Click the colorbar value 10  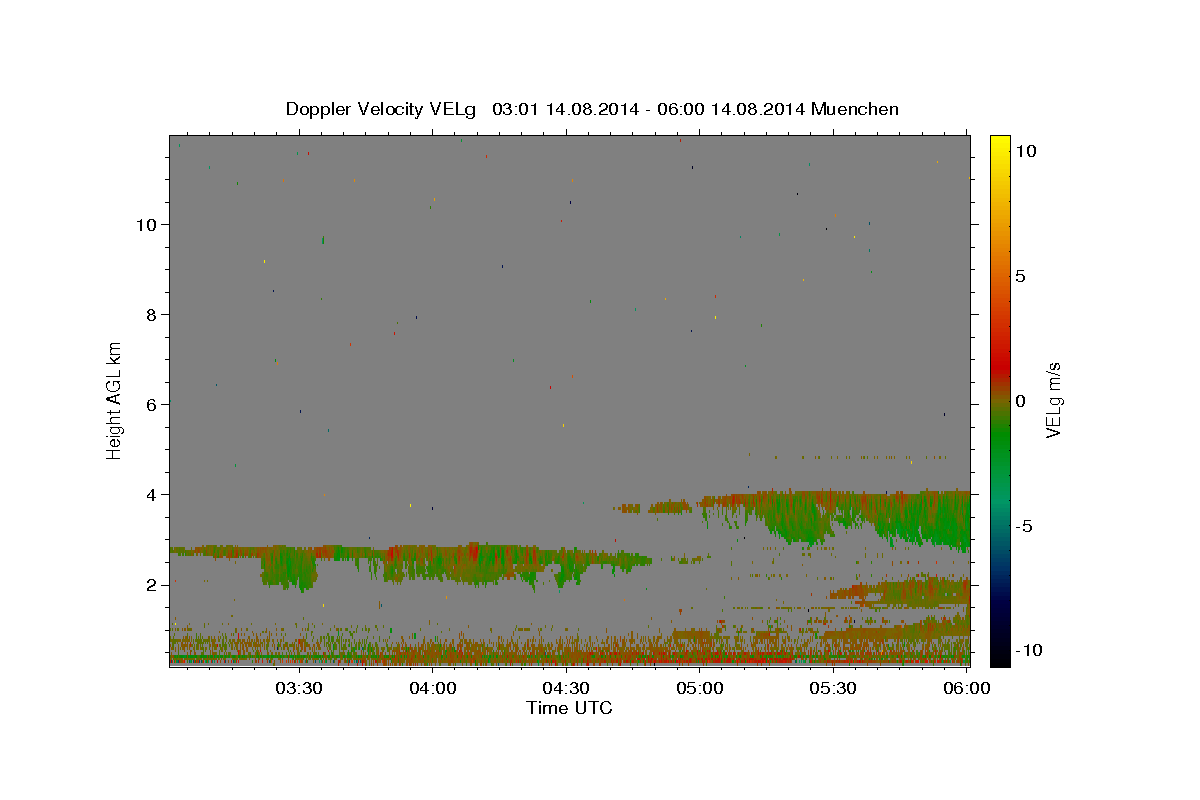tap(1025, 151)
